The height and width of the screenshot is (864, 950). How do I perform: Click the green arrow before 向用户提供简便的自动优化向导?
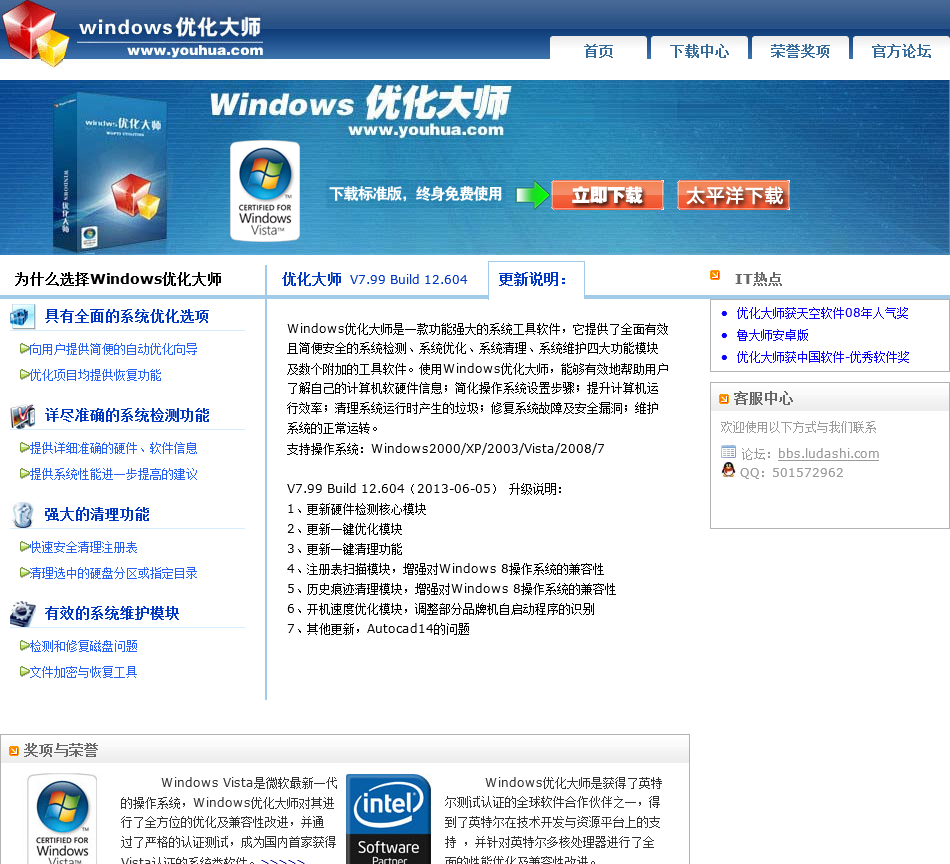pos(24,348)
